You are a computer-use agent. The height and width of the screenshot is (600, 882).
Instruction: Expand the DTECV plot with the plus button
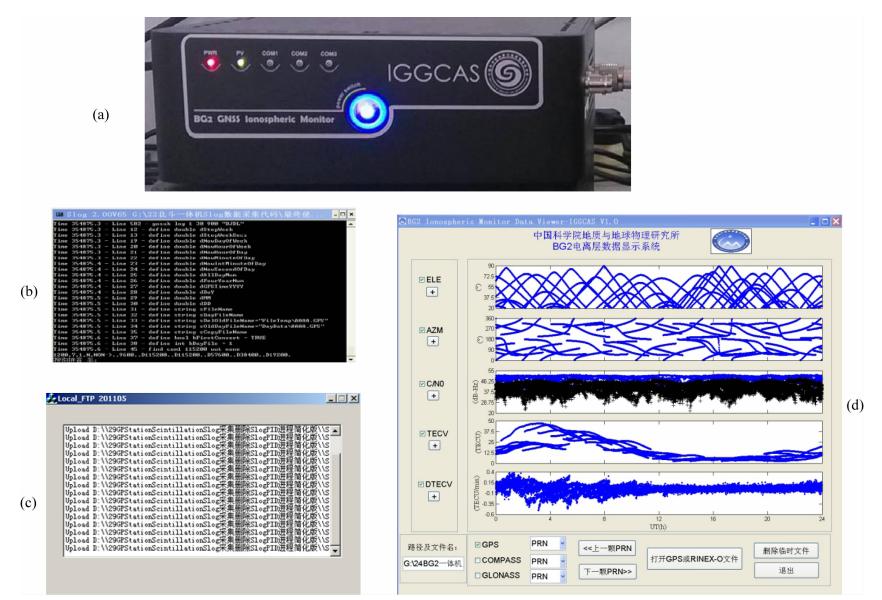434,497
